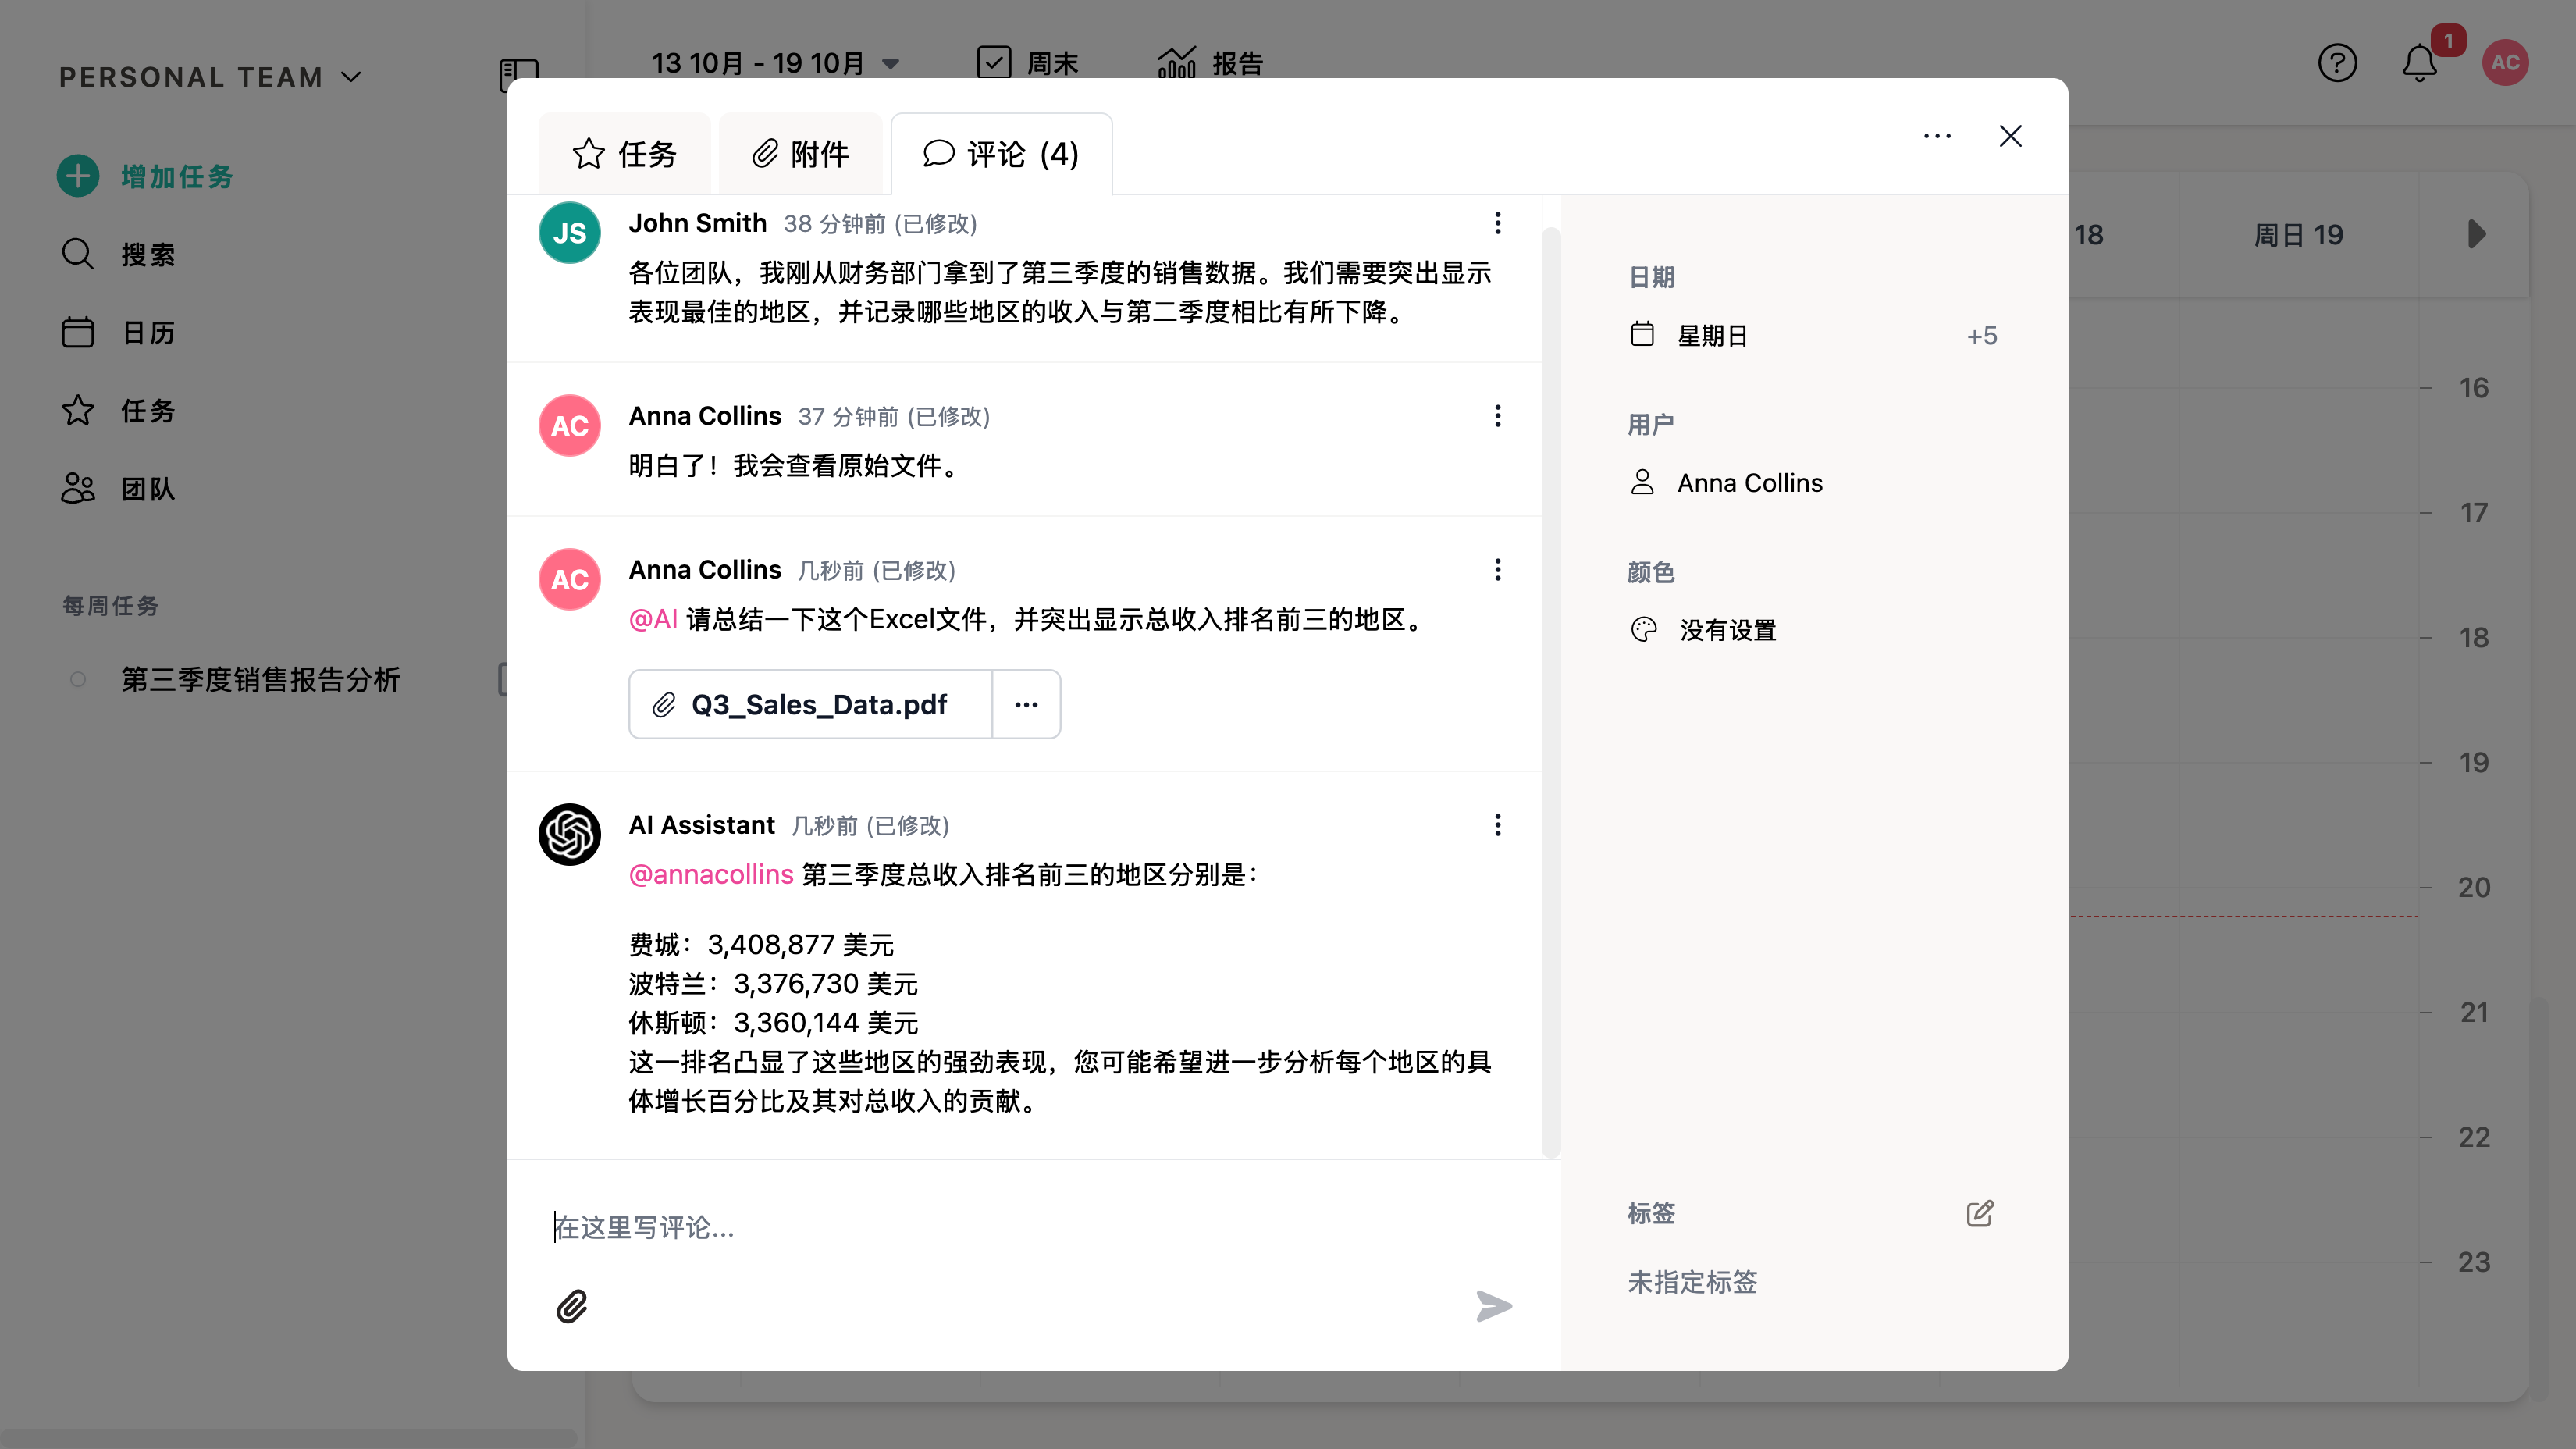This screenshot has width=2576, height=1449.
Task: Open three-dot menu on AI Assistant comment
Action: point(1497,825)
